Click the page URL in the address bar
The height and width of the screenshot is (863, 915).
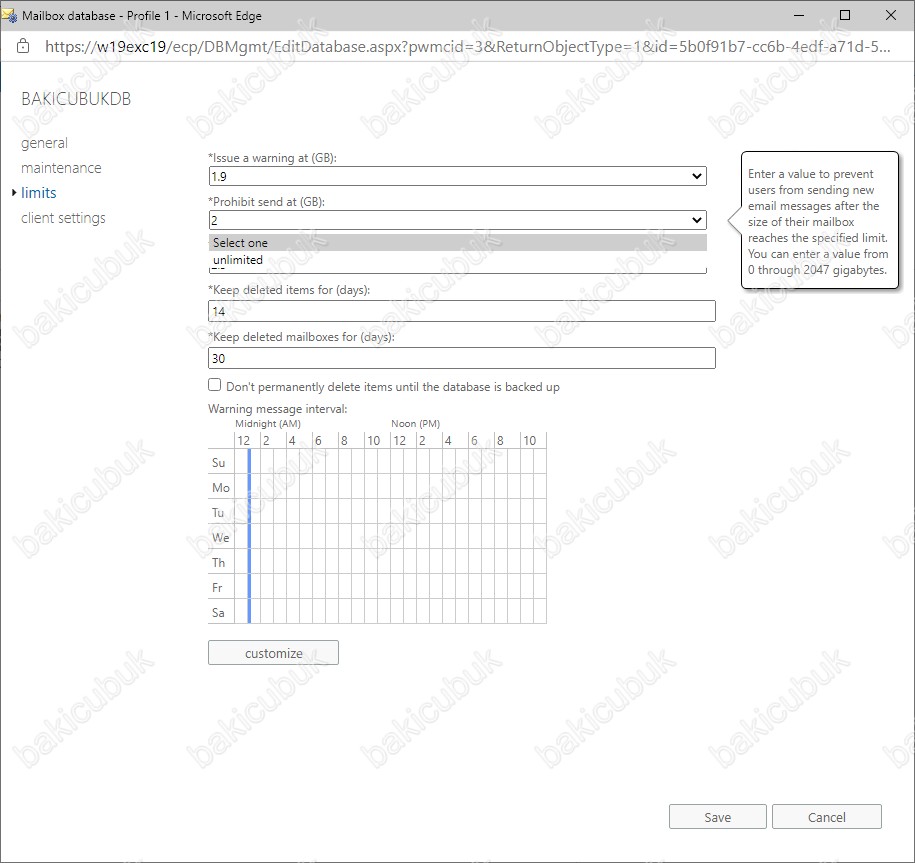[467, 47]
